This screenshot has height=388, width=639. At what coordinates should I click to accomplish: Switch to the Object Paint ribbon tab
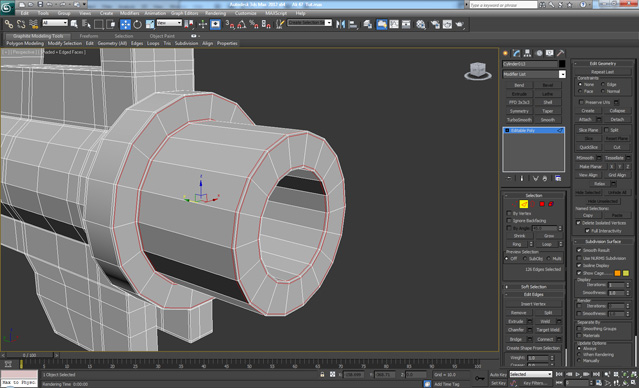[x=162, y=36]
